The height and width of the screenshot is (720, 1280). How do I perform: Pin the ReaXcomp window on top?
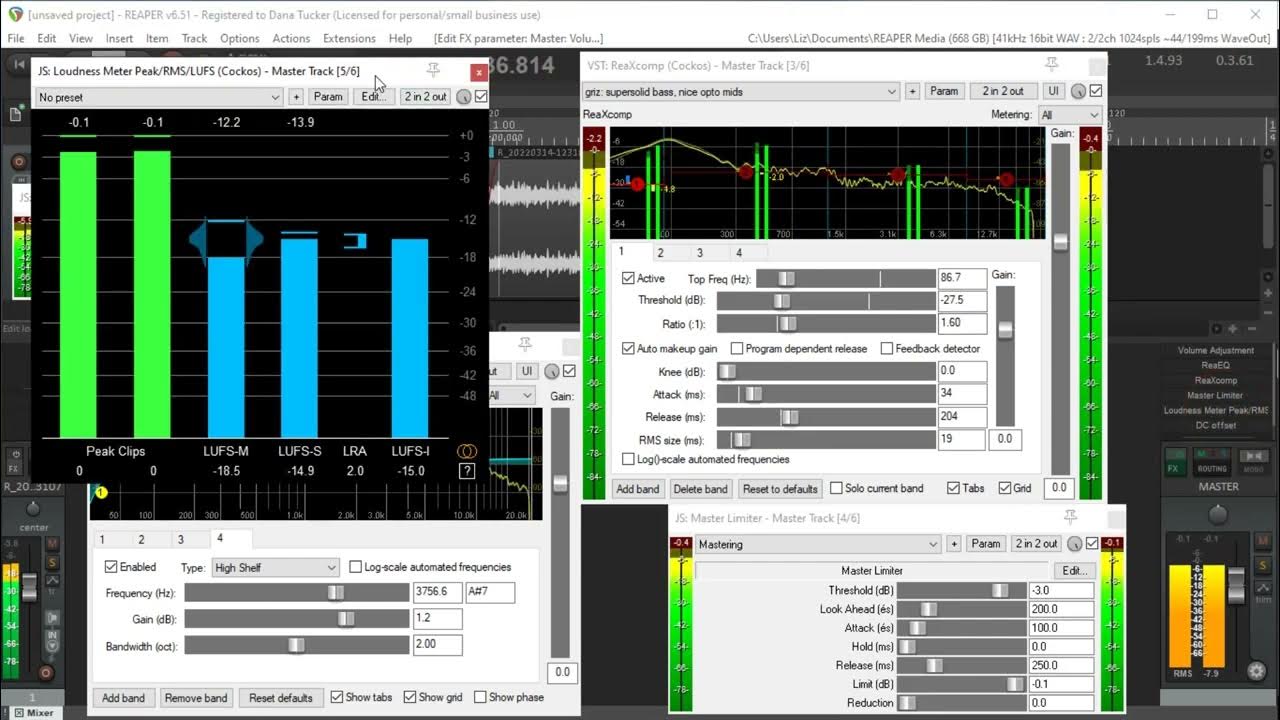1051,64
